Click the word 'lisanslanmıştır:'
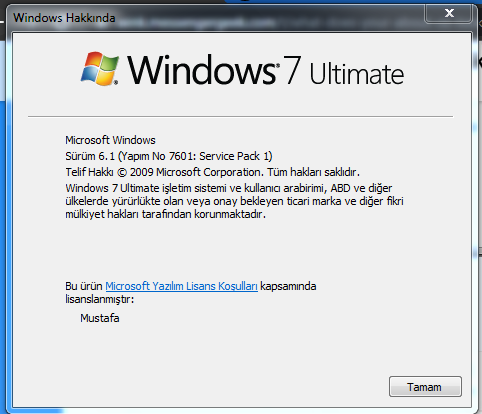Screen dimensions: 482x414 click(99, 299)
